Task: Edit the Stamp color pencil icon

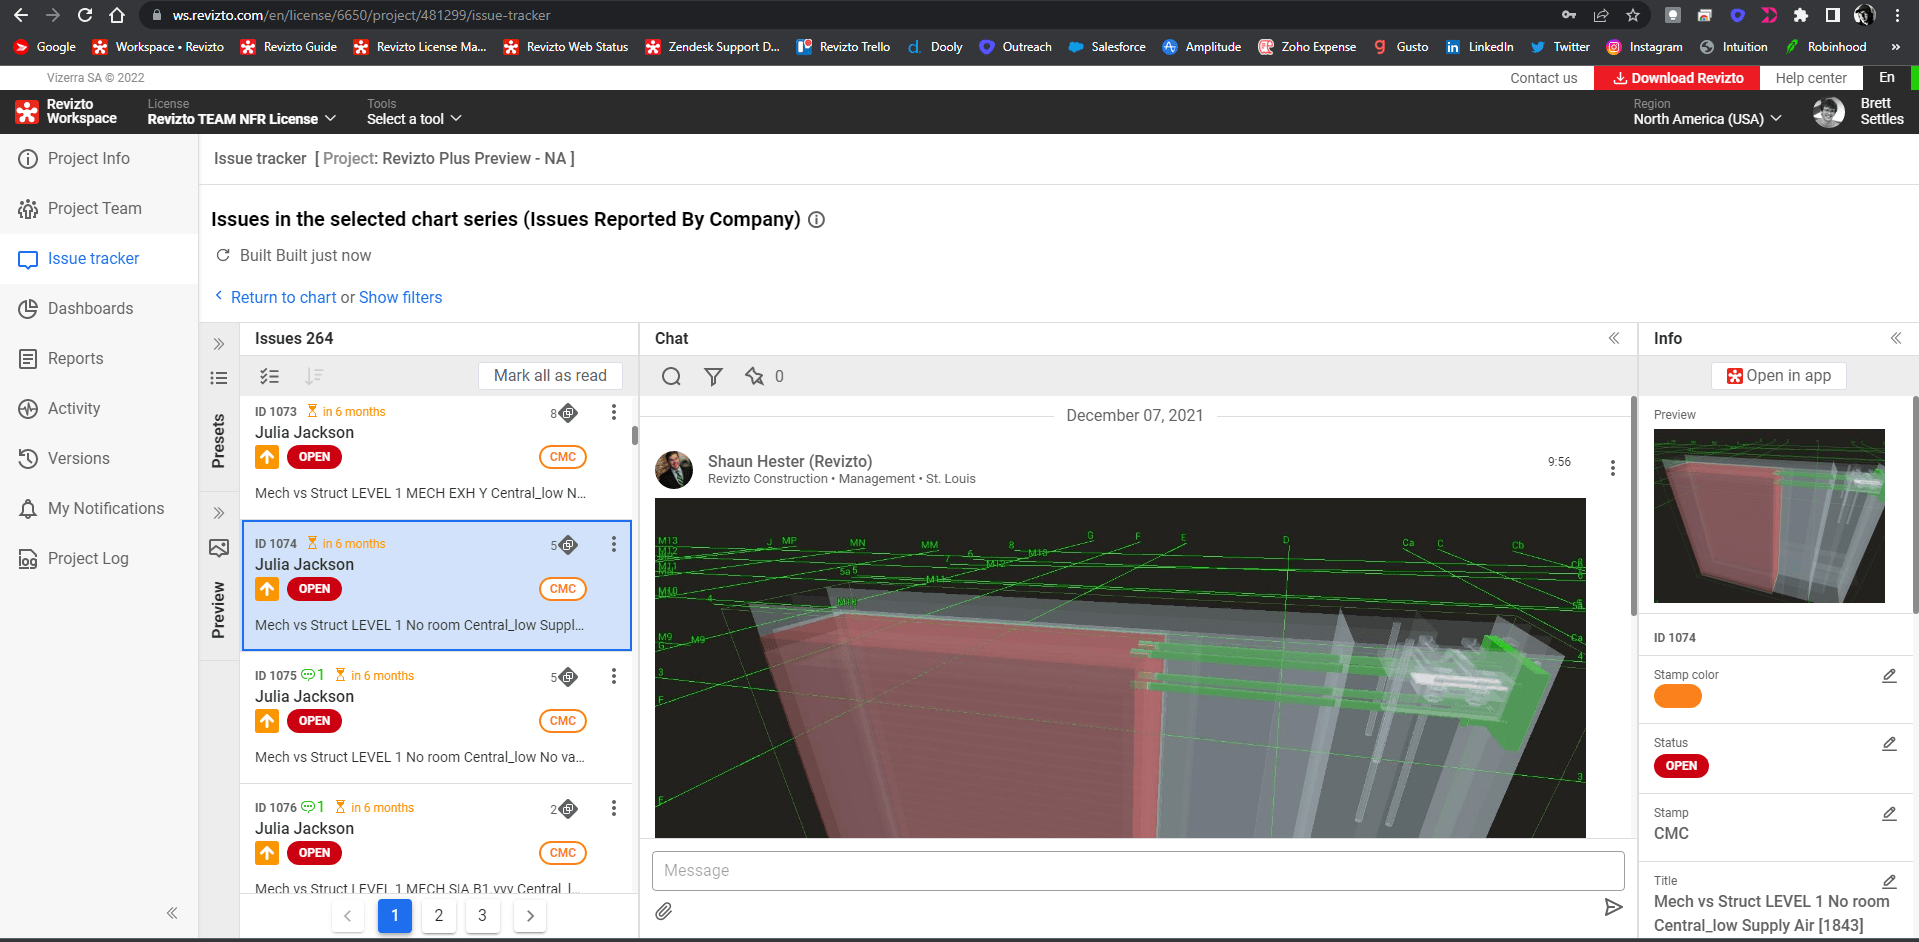Action: (x=1889, y=676)
